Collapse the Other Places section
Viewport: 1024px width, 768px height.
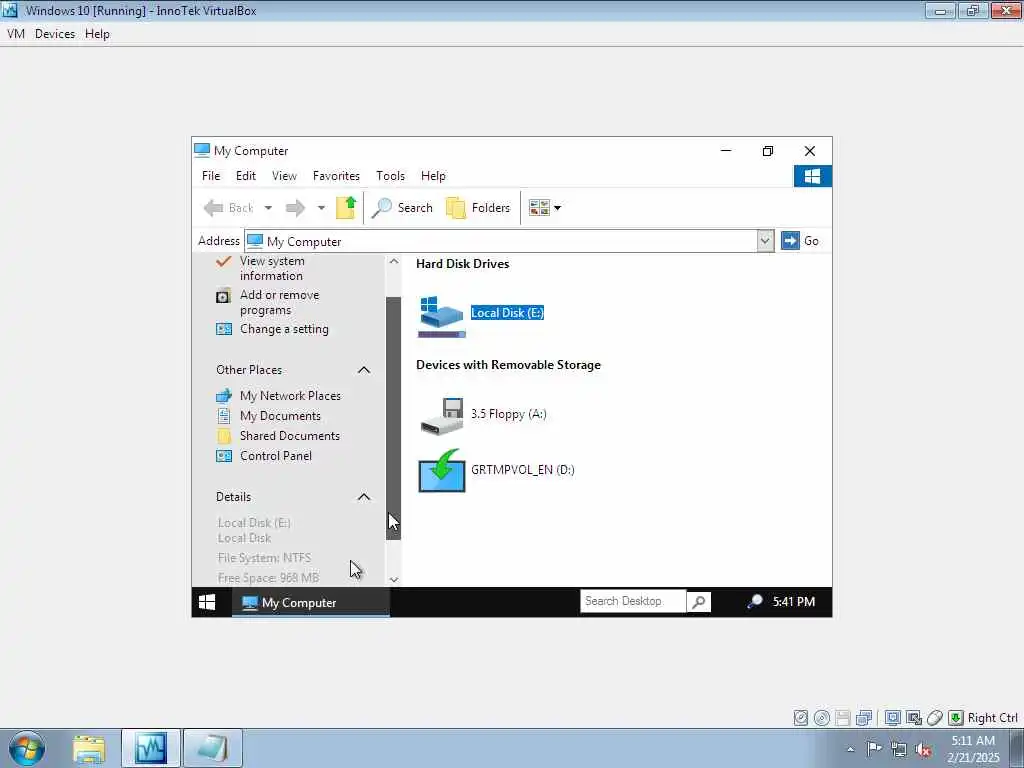(x=364, y=370)
